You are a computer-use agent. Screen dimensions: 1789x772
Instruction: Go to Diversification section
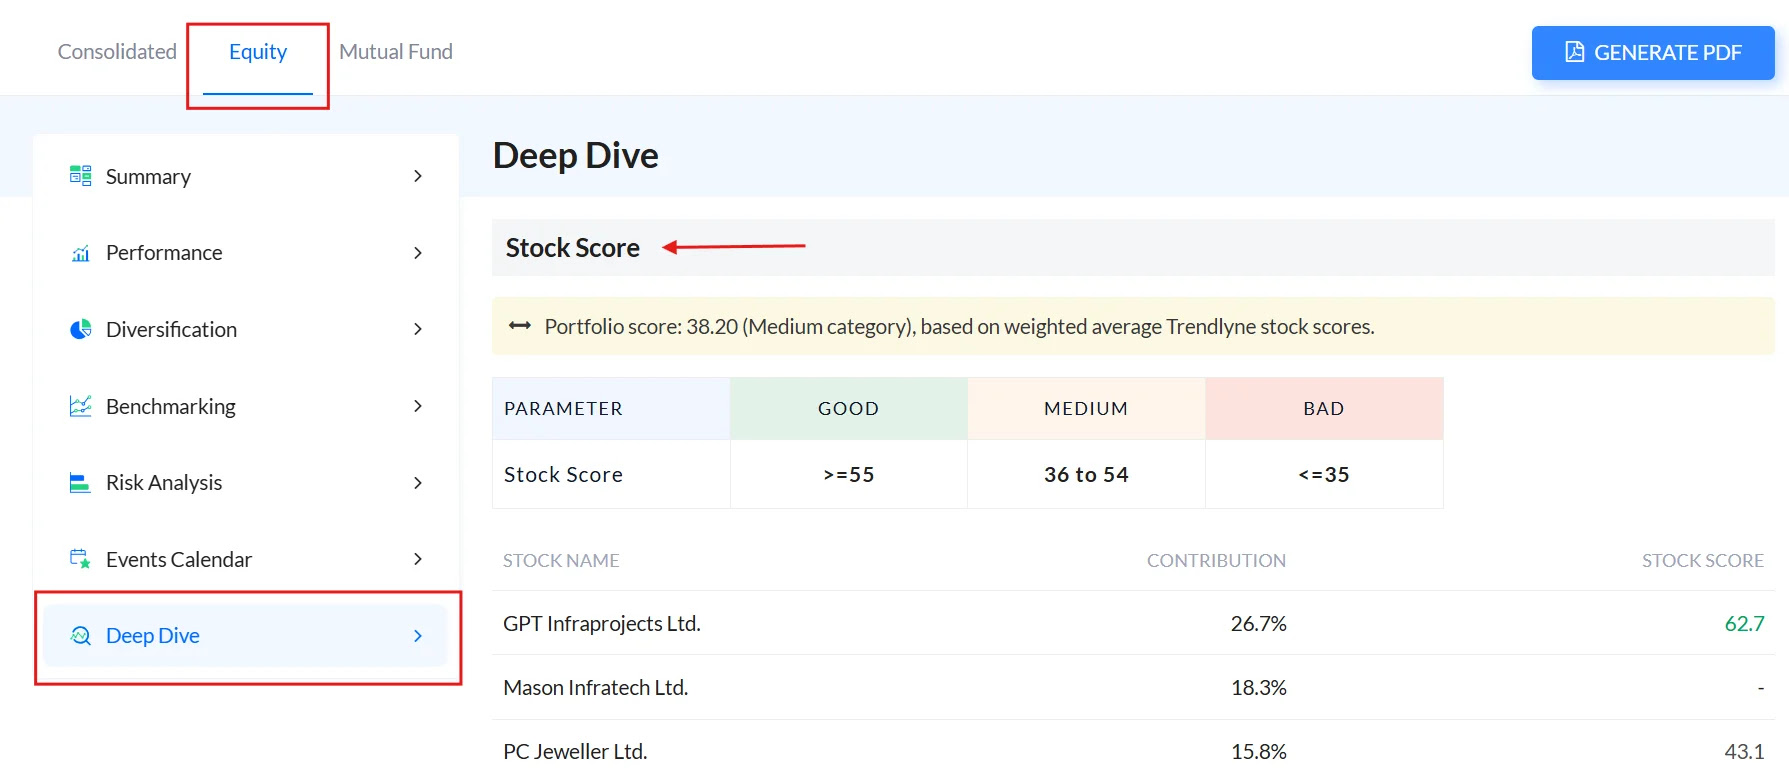(x=246, y=329)
